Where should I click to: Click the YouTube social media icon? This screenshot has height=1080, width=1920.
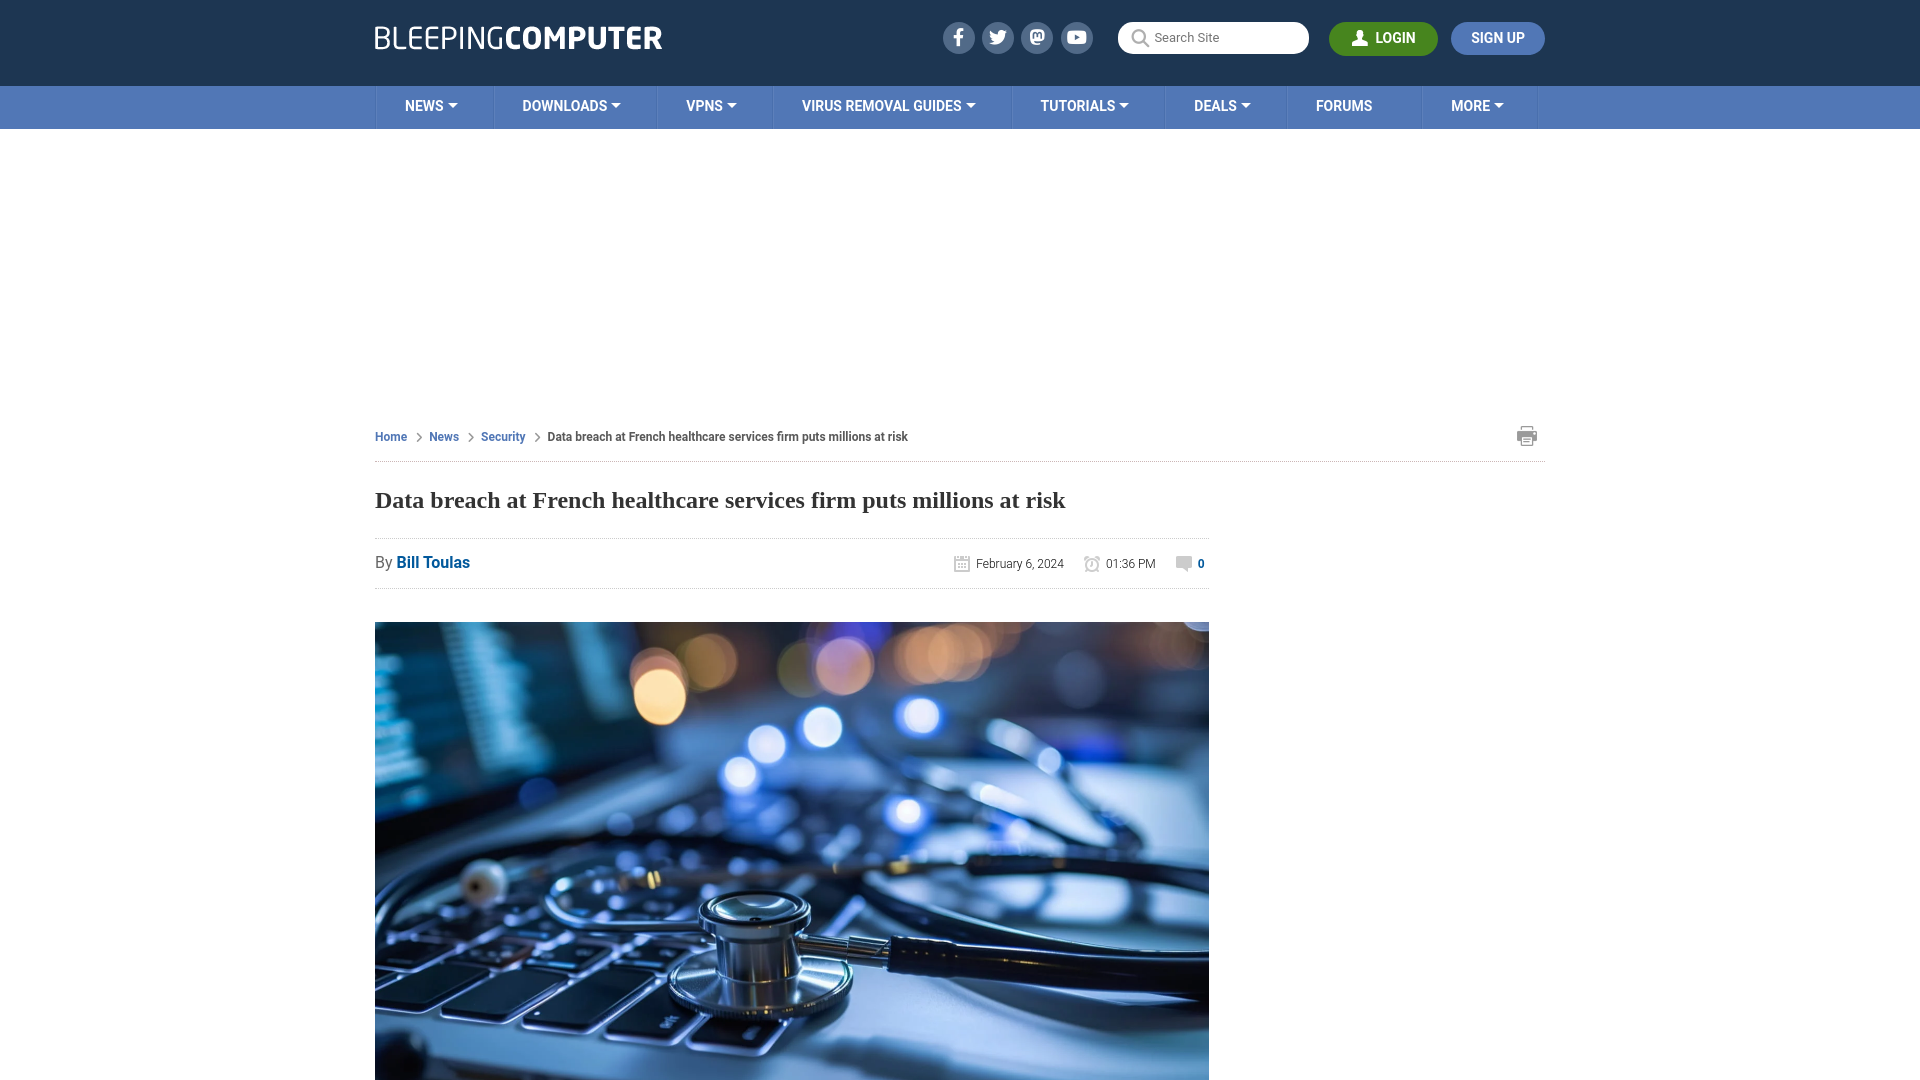coord(1076,37)
